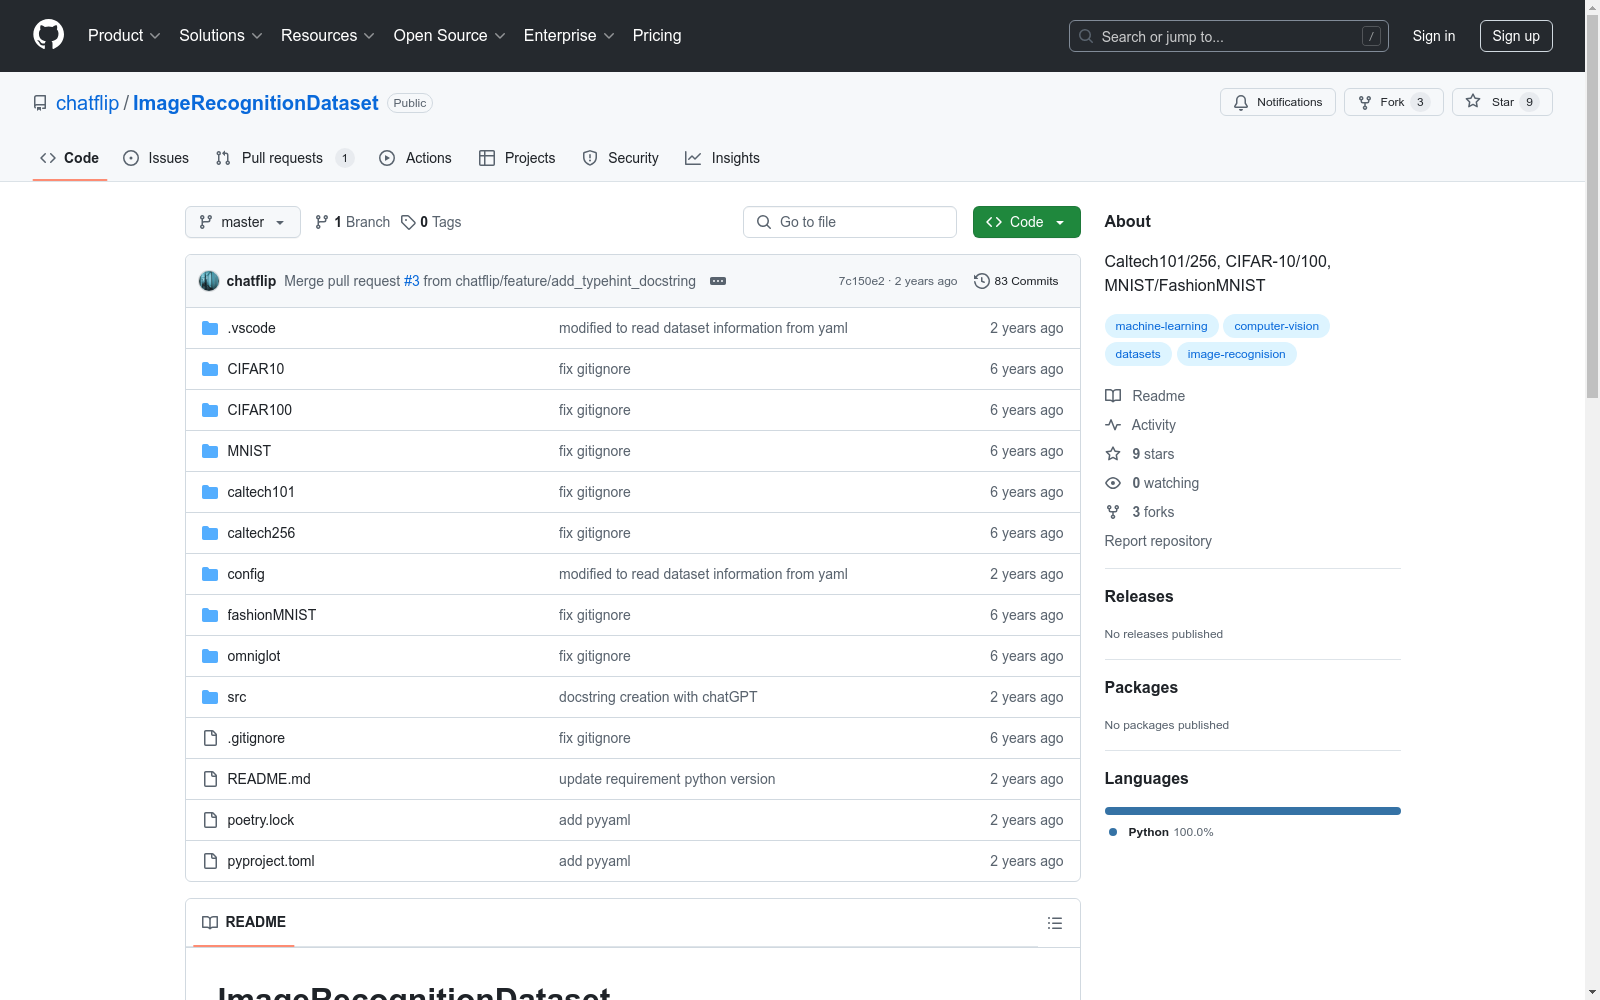Screen dimensions: 1600x1000
Task: Click the fashionMNIST folder icon
Action: [x=210, y=615]
